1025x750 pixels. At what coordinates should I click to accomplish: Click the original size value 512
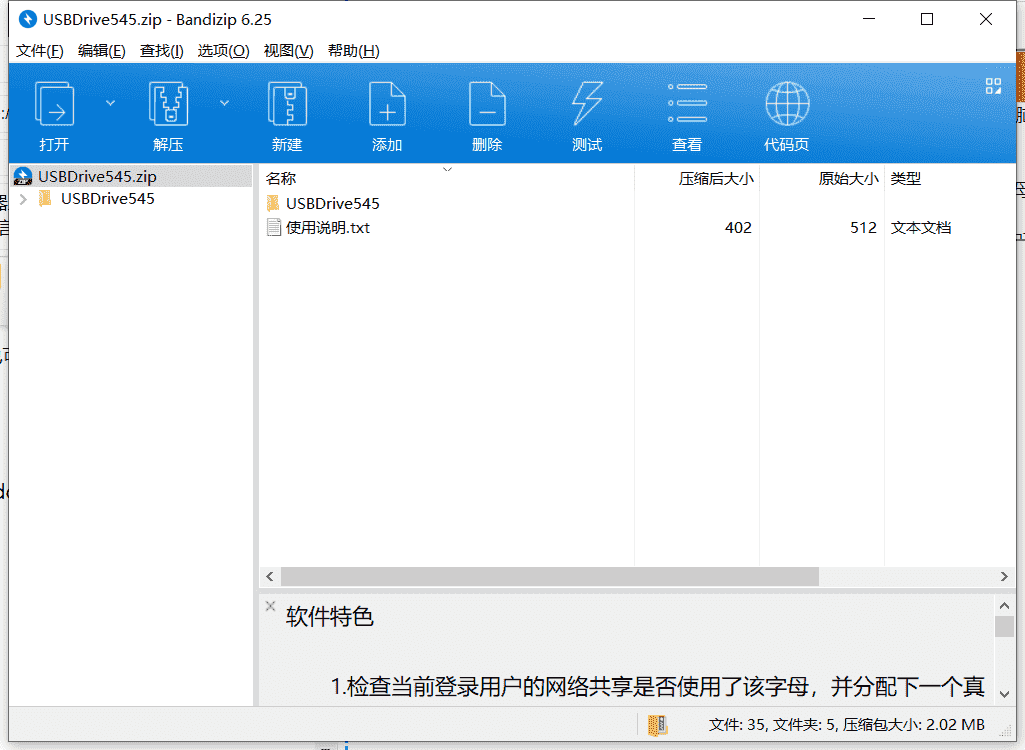coord(863,228)
